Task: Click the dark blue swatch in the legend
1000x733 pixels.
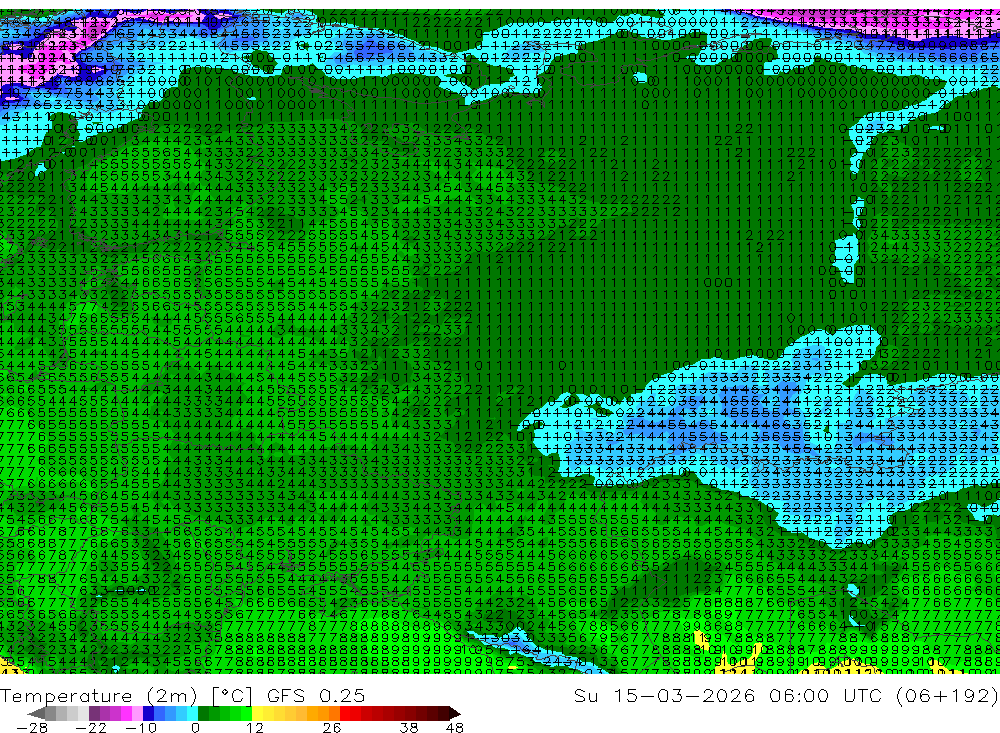Action: pos(148,713)
